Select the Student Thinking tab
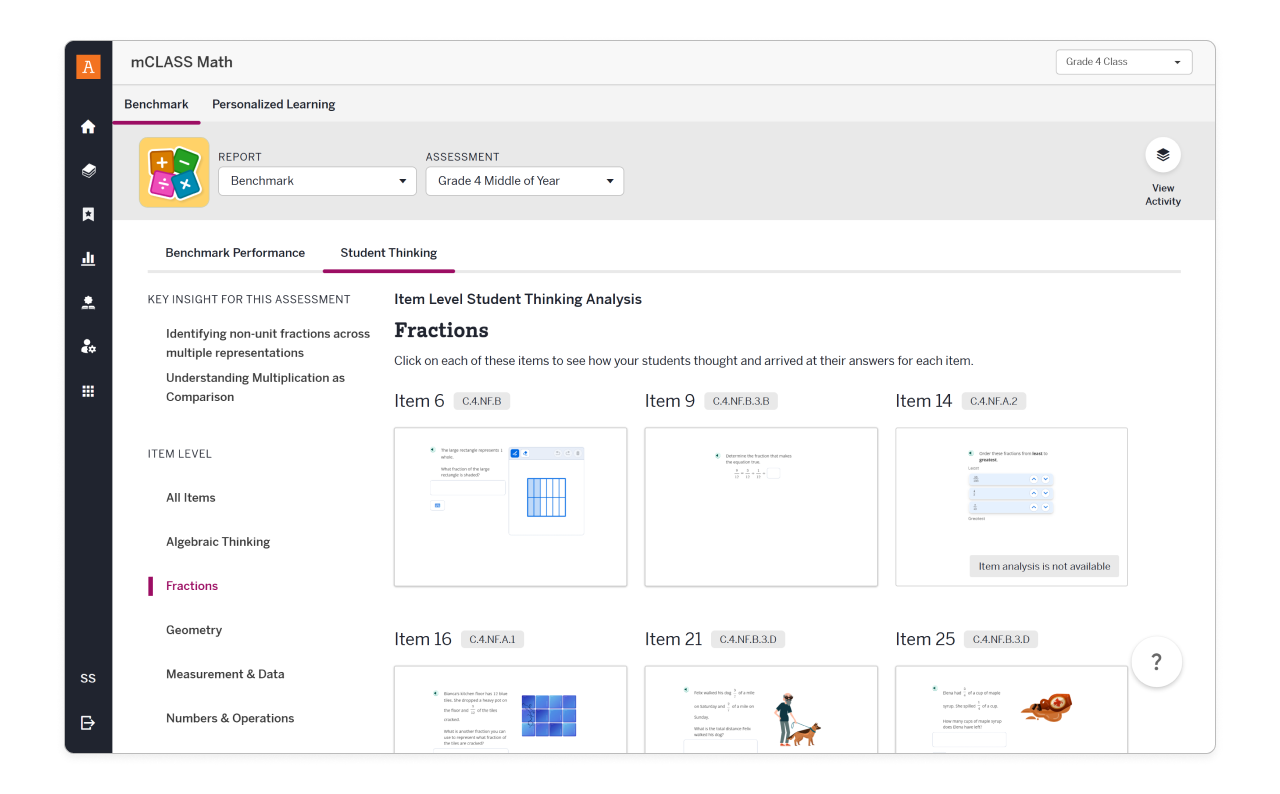This screenshot has width=1280, height=794. (389, 253)
